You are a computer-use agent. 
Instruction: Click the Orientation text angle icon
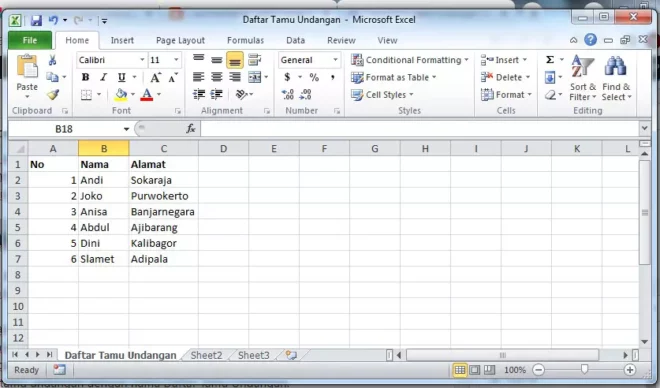pos(242,94)
